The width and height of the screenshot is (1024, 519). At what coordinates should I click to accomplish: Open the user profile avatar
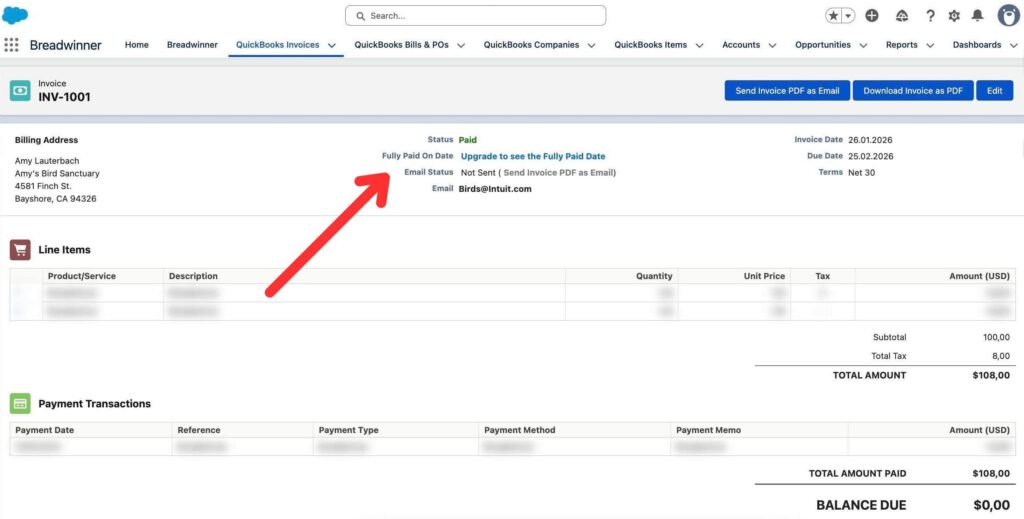pos(1008,15)
